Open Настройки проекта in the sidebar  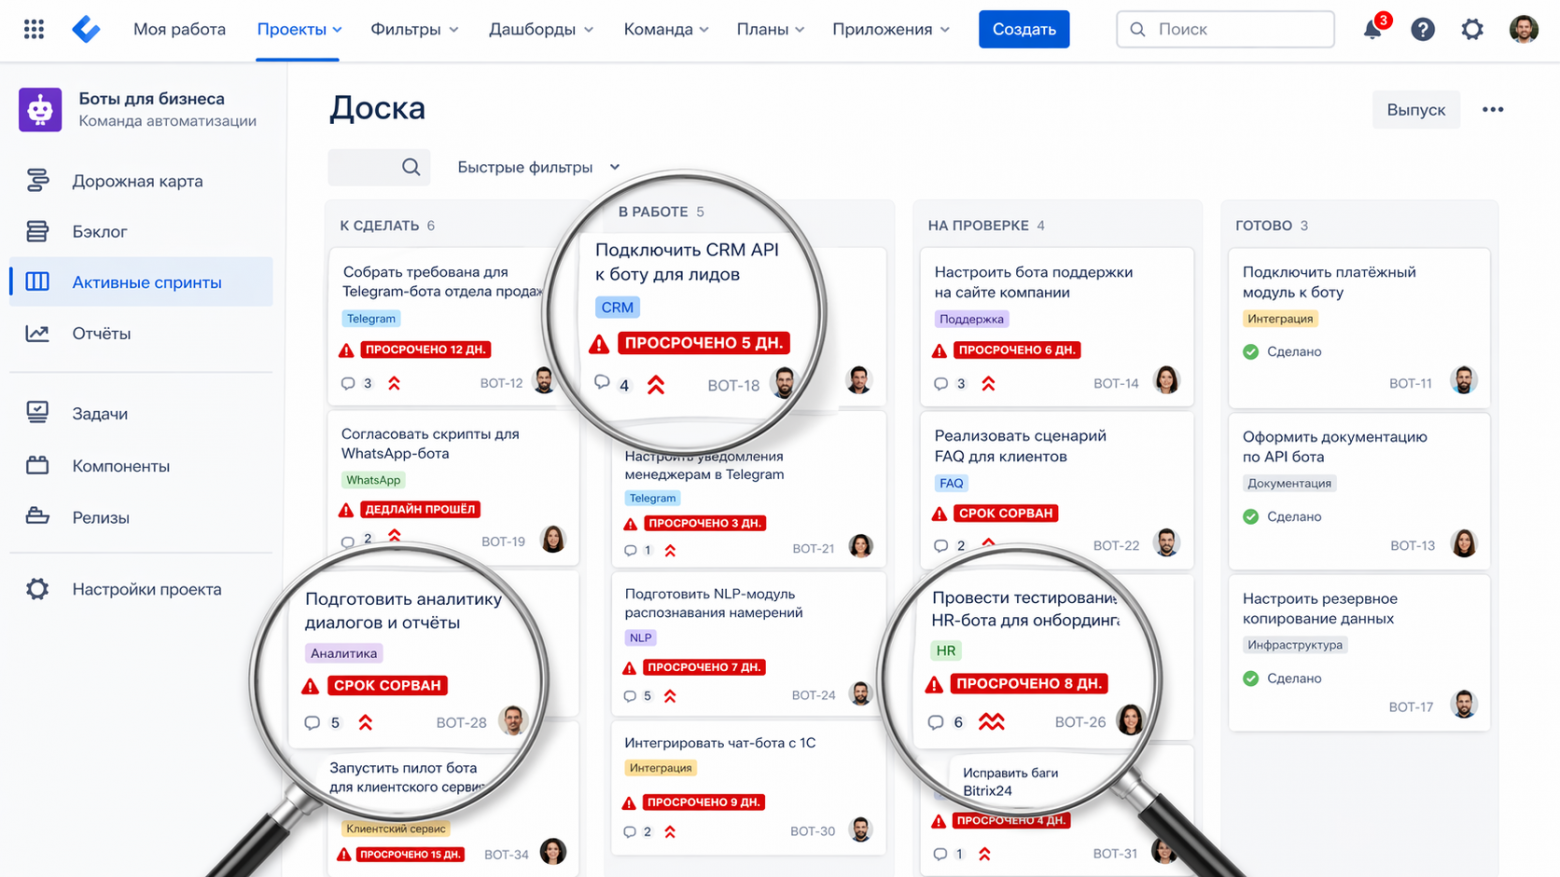pos(146,589)
